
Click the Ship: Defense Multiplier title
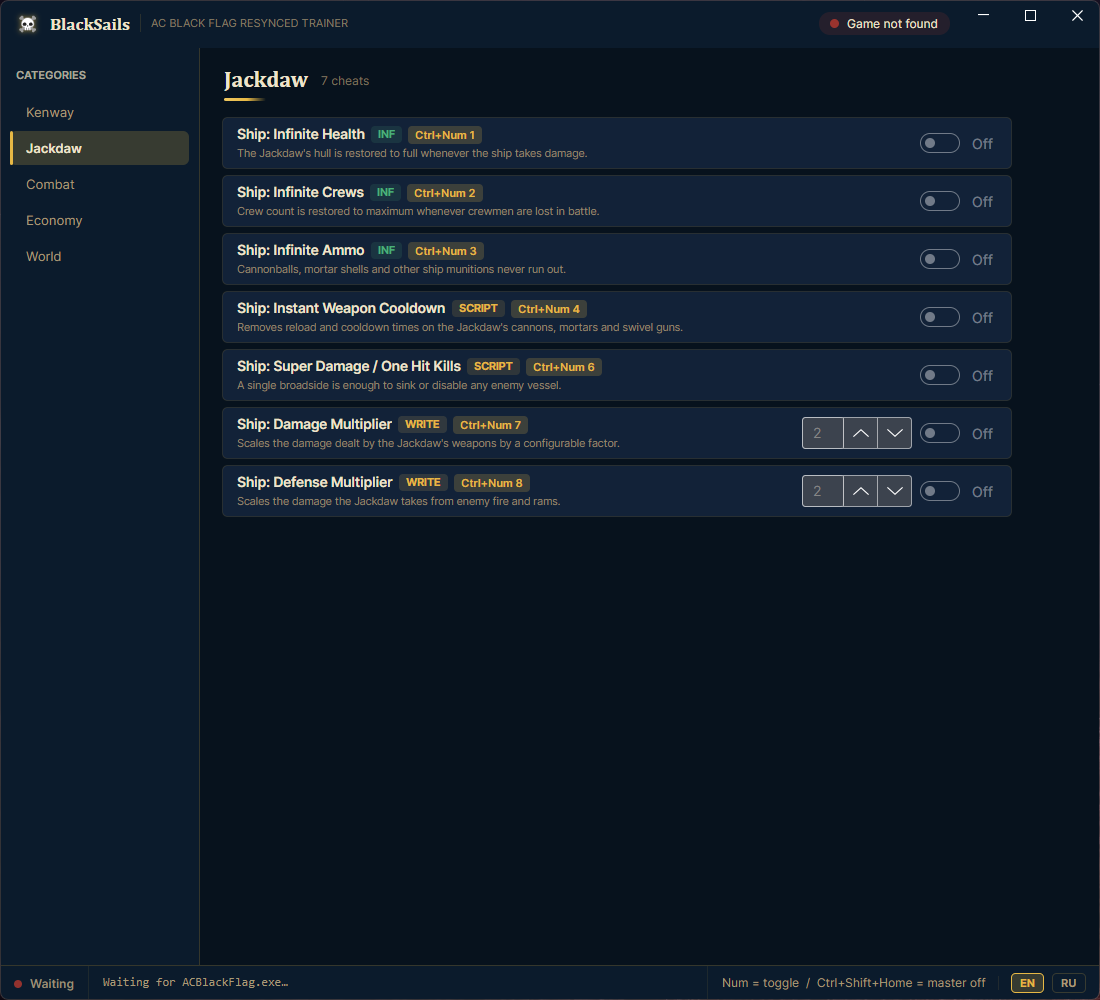pyautogui.click(x=315, y=482)
